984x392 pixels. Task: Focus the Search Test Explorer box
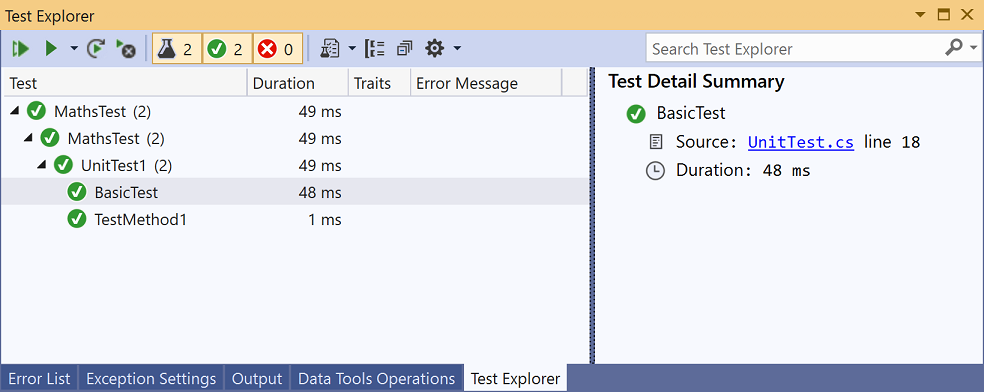point(794,49)
